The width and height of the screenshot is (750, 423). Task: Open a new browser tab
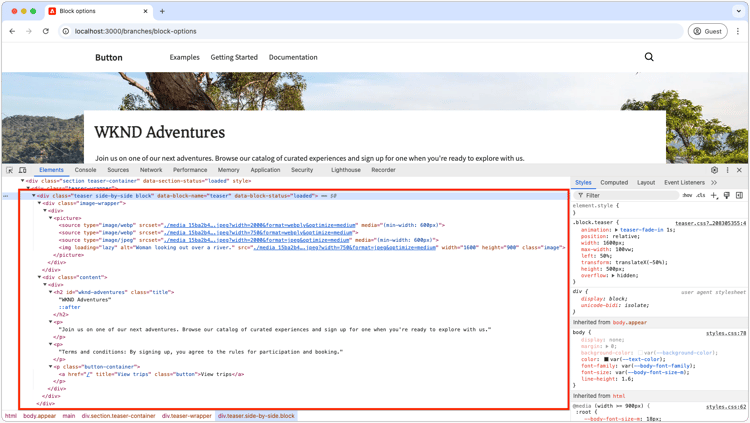(162, 11)
